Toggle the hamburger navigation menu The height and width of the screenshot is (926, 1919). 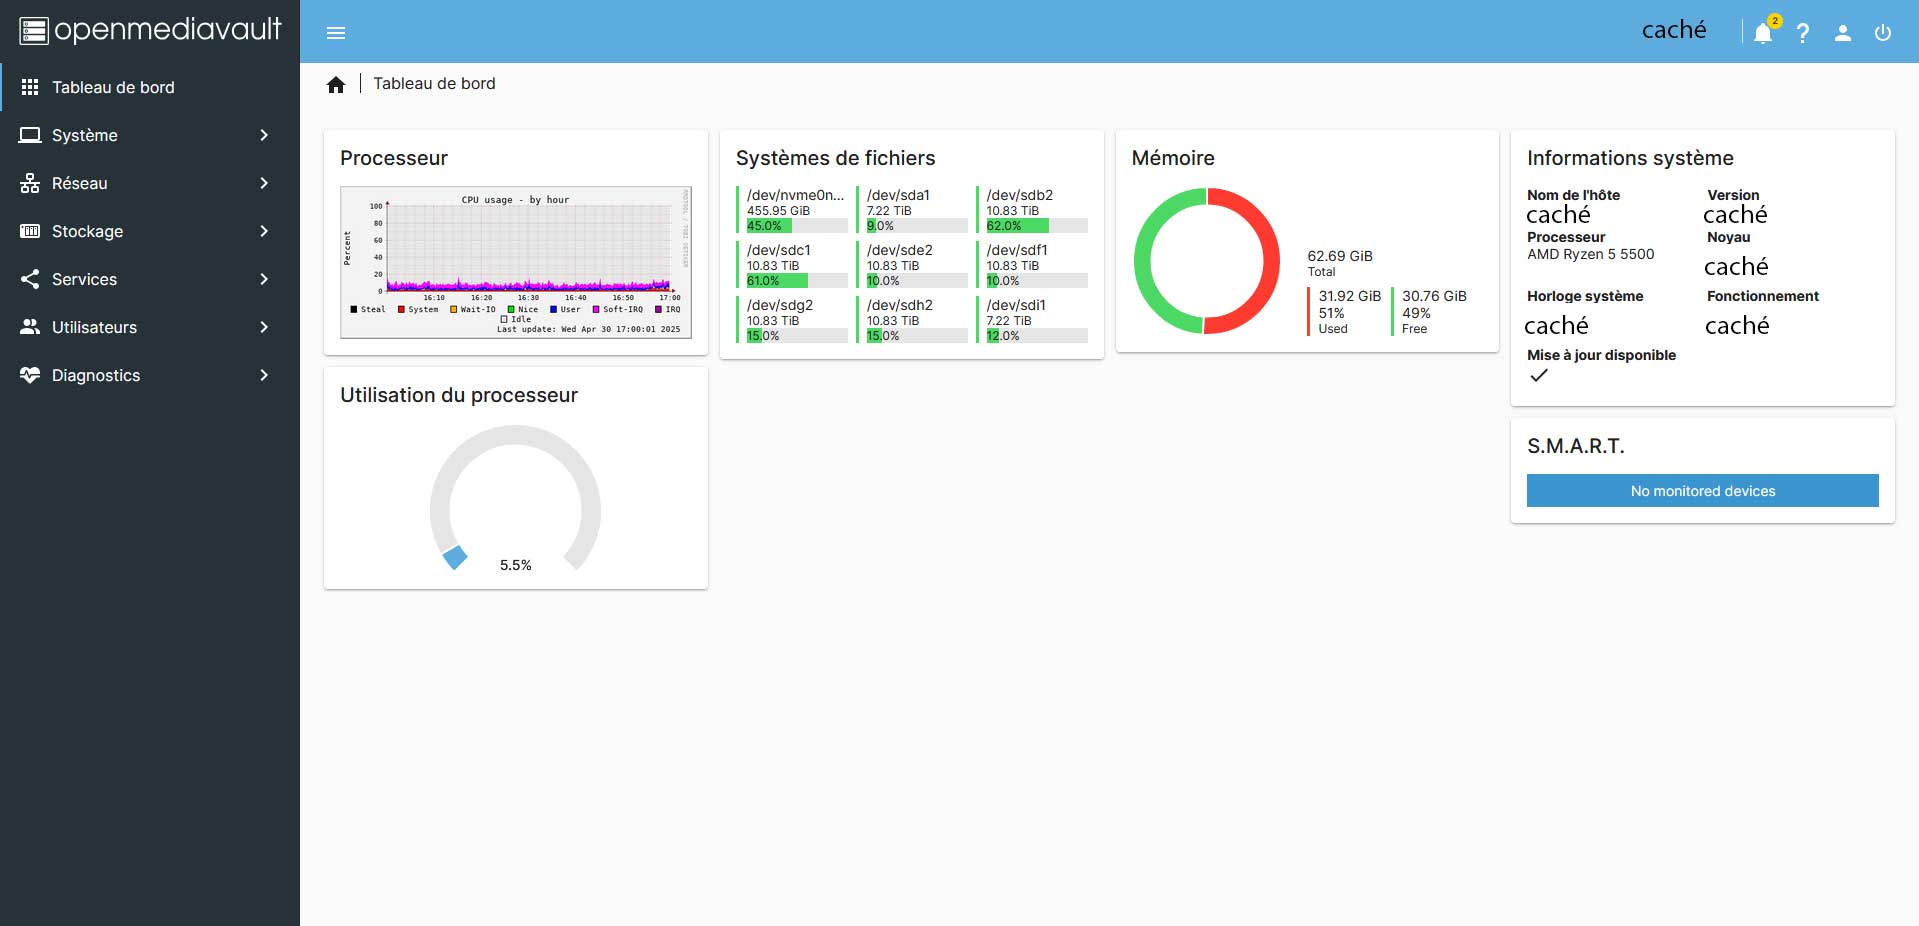click(336, 33)
